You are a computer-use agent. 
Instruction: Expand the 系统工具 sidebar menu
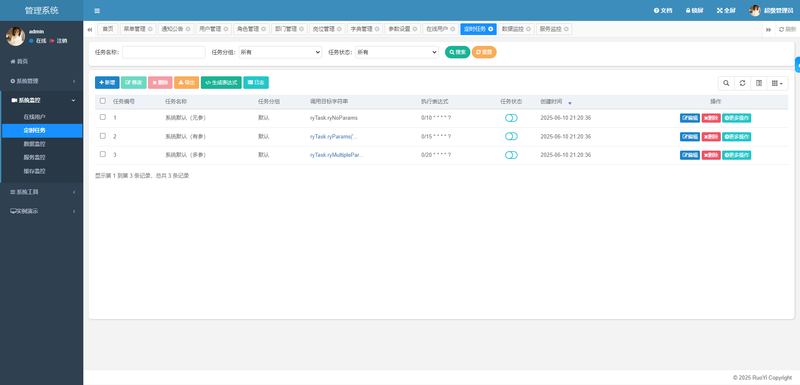tap(41, 192)
